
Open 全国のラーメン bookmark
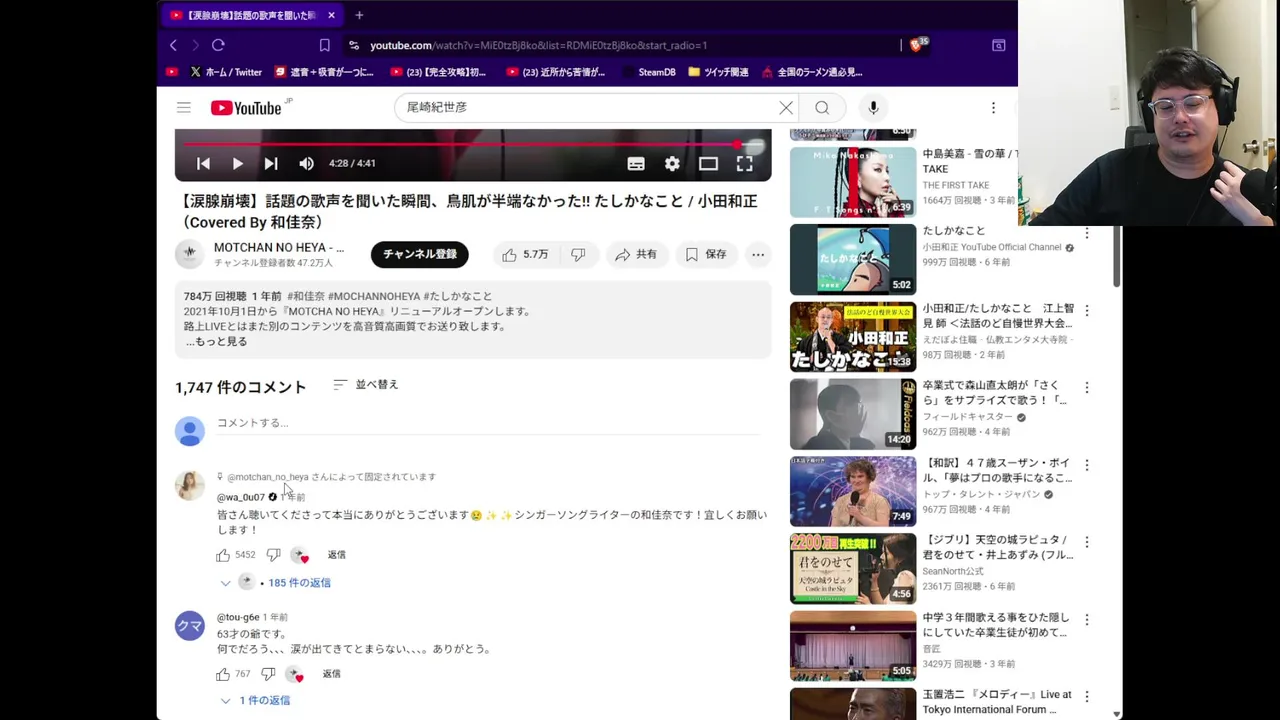[x=811, y=72]
